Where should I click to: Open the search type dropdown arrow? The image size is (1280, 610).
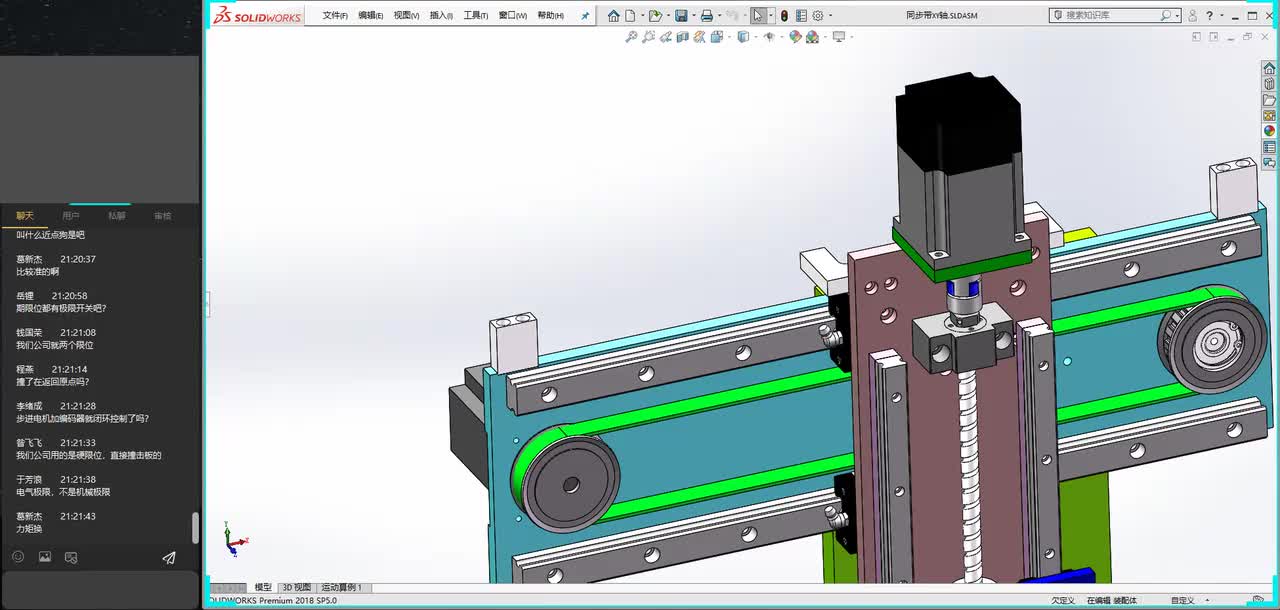tap(1177, 15)
